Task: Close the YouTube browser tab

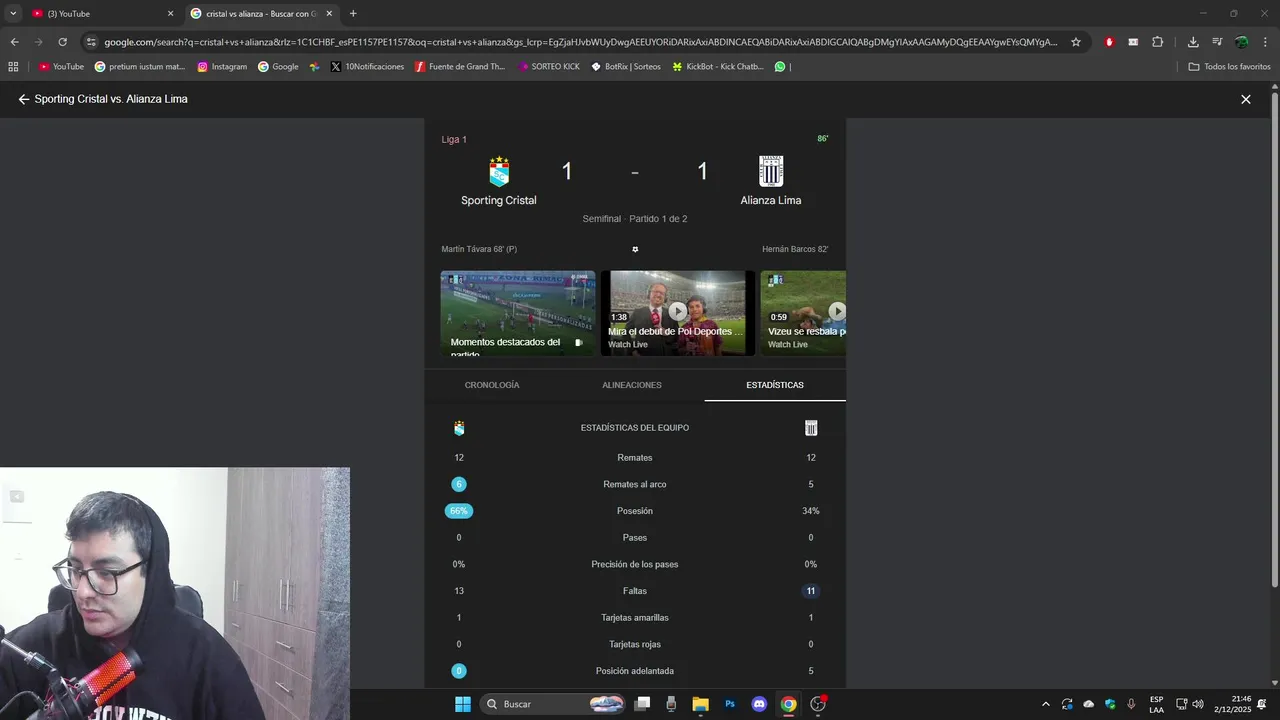Action: 170,14
